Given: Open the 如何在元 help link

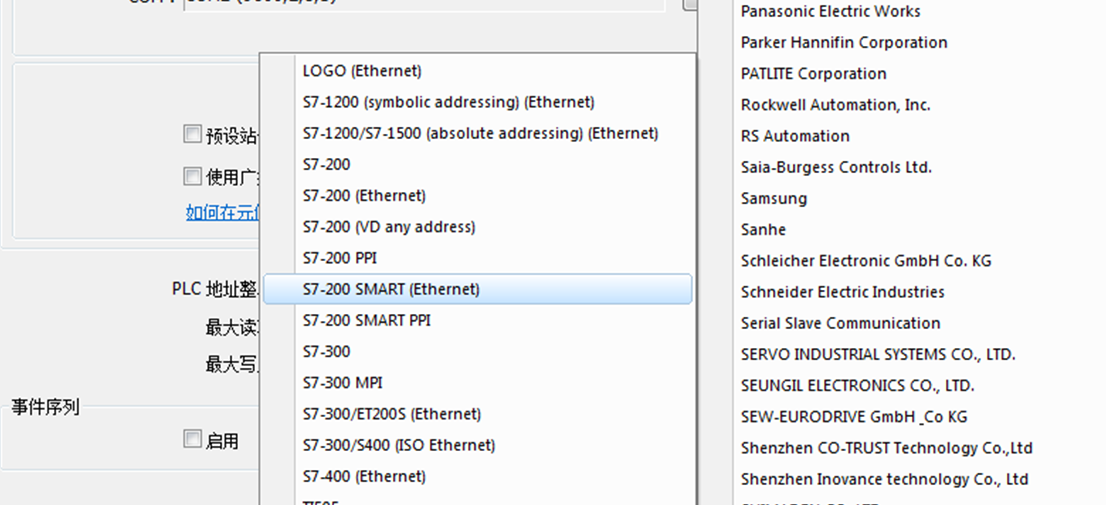Looking at the screenshot, I should (x=222, y=212).
